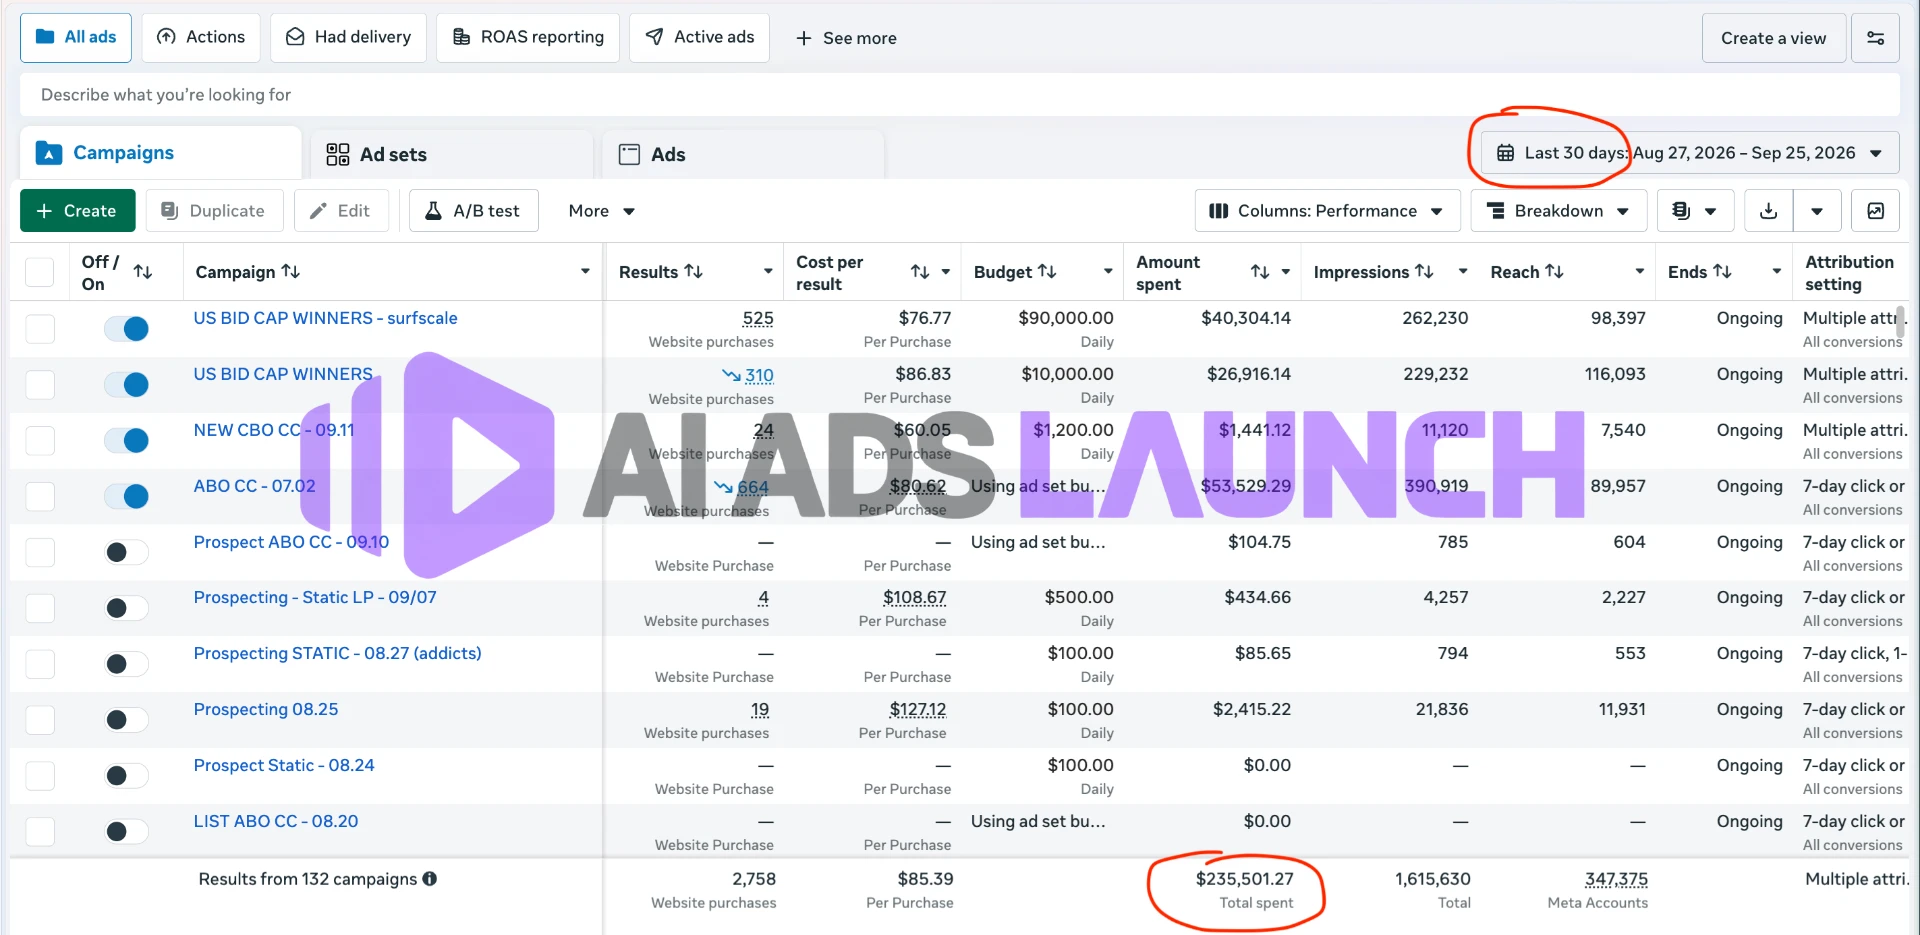The width and height of the screenshot is (1920, 935).
Task: Click Create a view button
Action: [1773, 38]
